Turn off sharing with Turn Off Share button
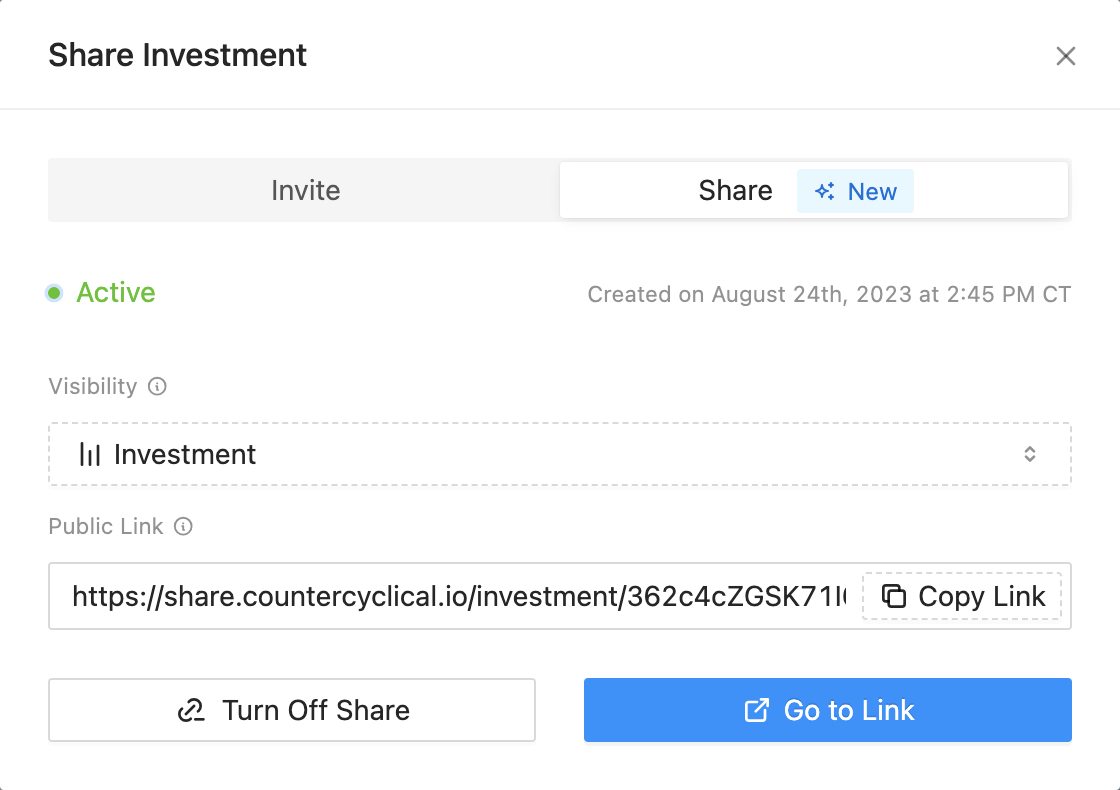This screenshot has width=1120, height=790. tap(292, 711)
